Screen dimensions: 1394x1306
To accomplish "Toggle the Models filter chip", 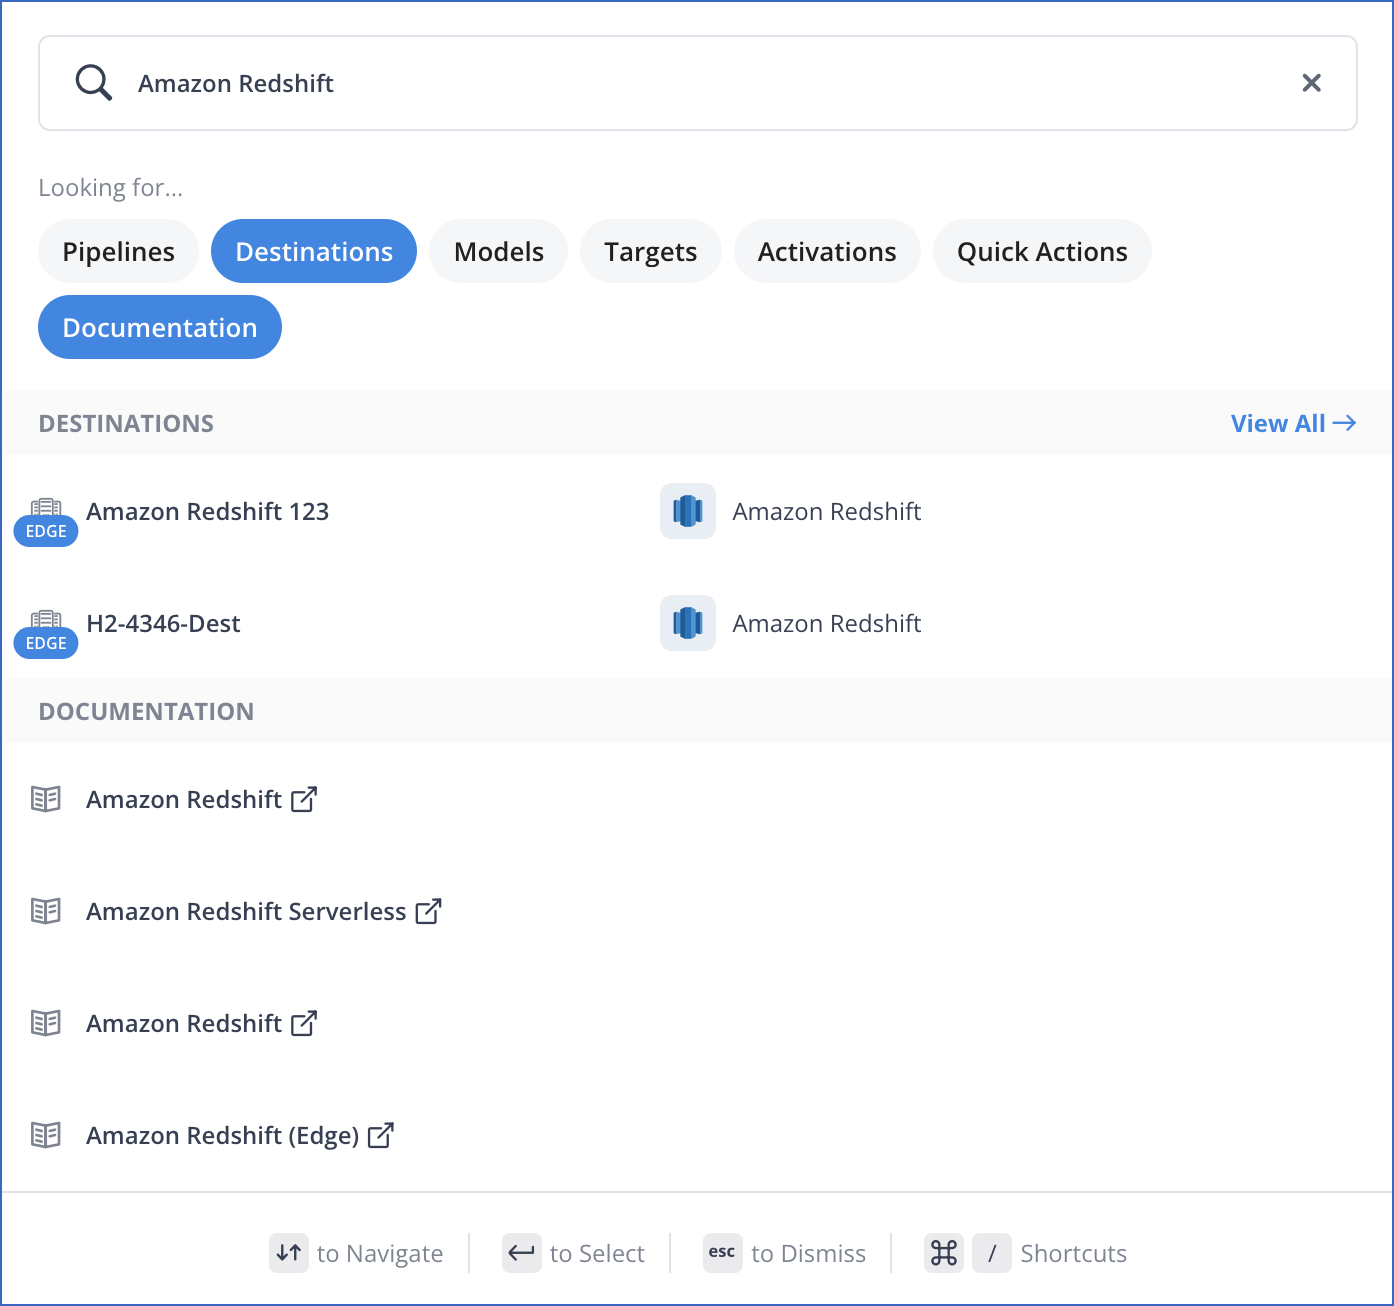I will coord(499,251).
